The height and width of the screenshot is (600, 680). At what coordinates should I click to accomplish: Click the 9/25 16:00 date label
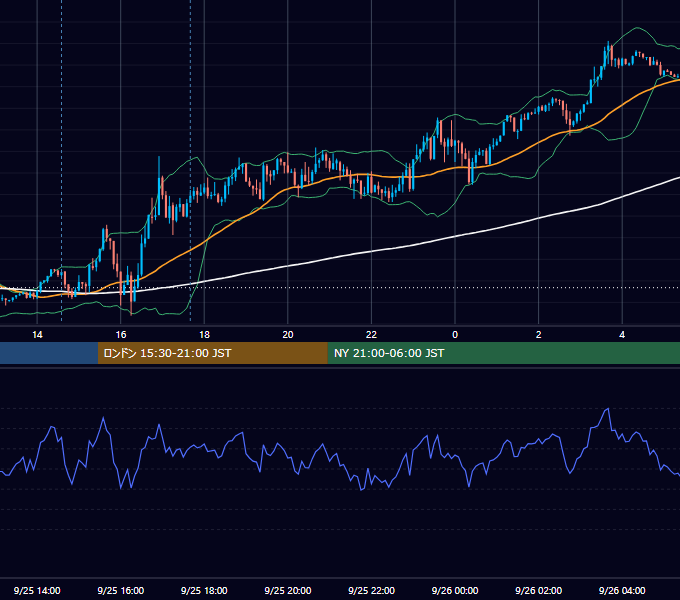[121, 590]
